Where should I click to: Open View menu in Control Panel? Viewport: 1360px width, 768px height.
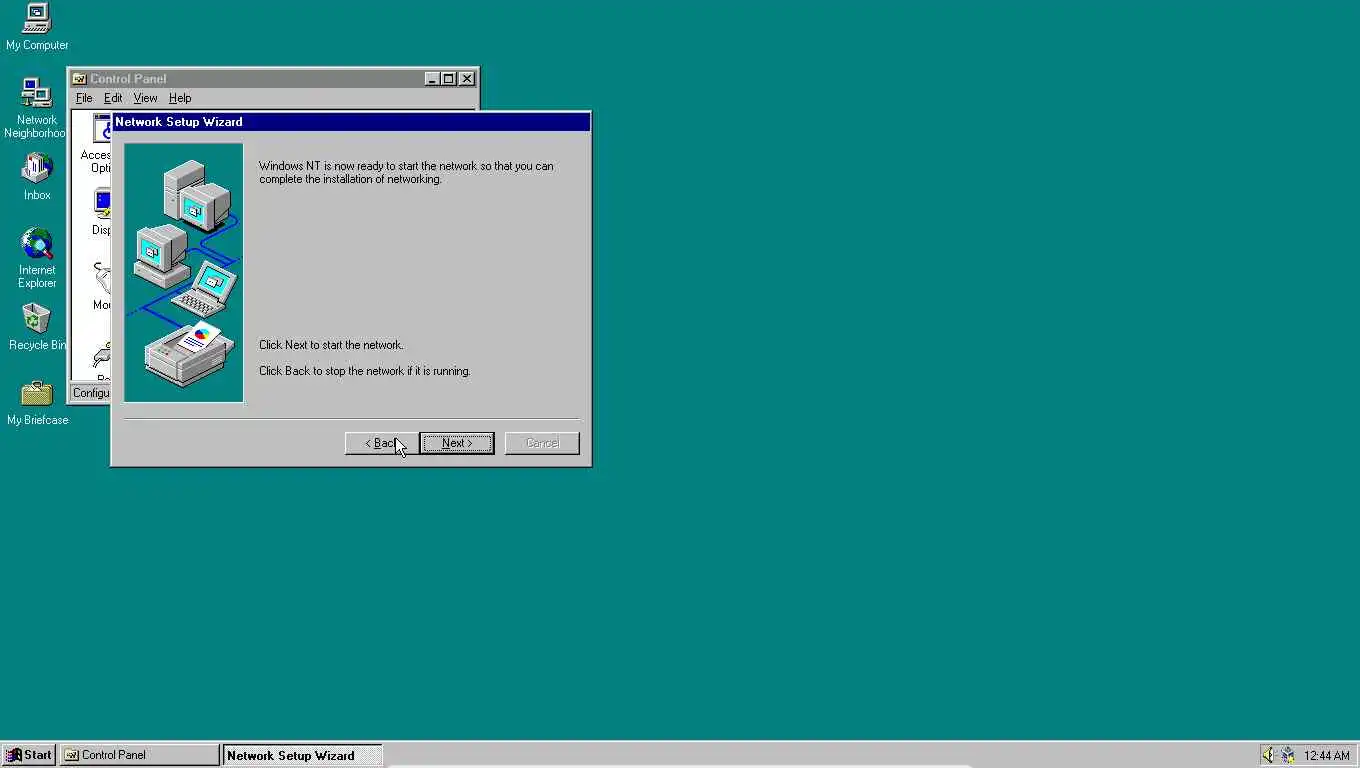[x=145, y=98]
